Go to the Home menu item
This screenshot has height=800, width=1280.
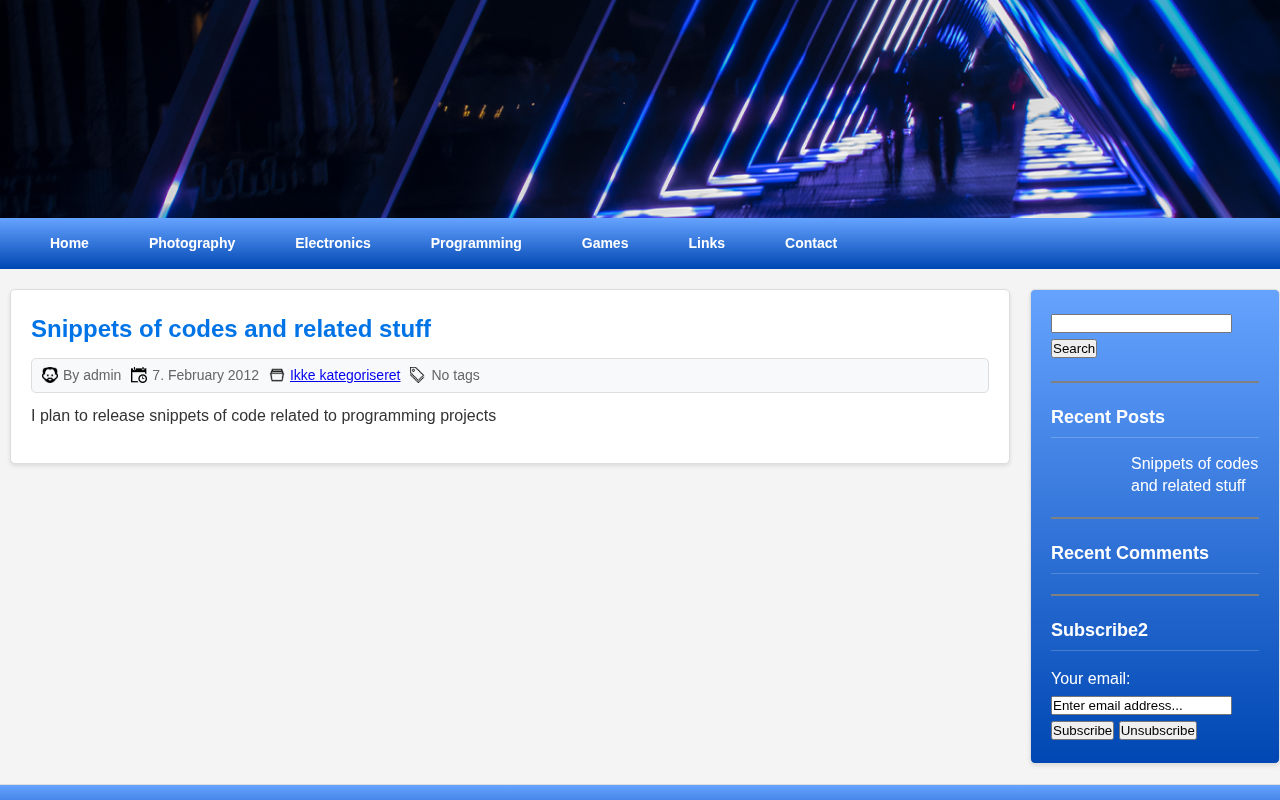69,243
